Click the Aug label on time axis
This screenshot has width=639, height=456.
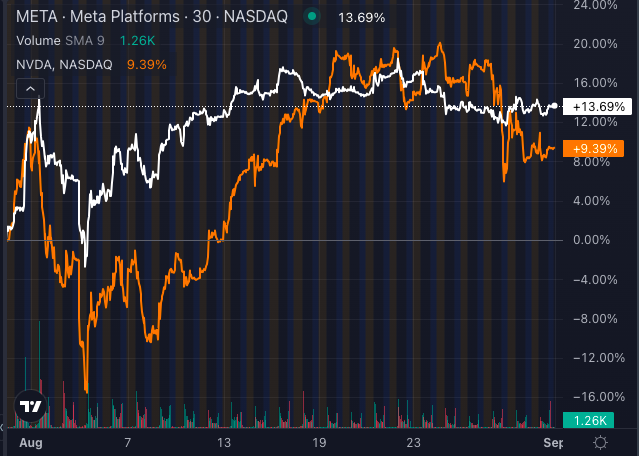coord(31,441)
